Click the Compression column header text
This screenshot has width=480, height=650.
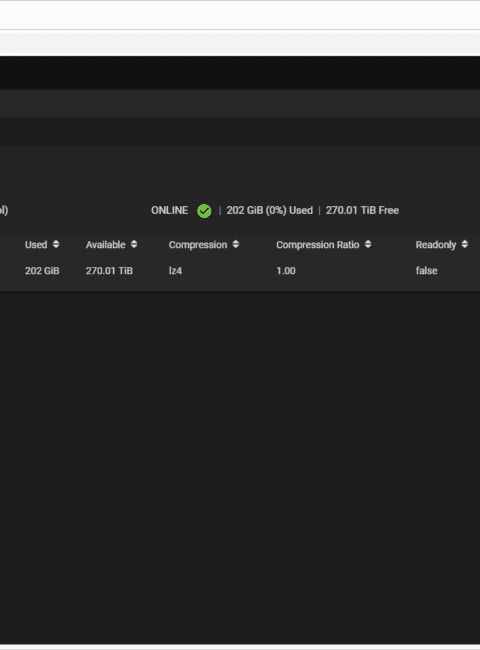point(198,245)
